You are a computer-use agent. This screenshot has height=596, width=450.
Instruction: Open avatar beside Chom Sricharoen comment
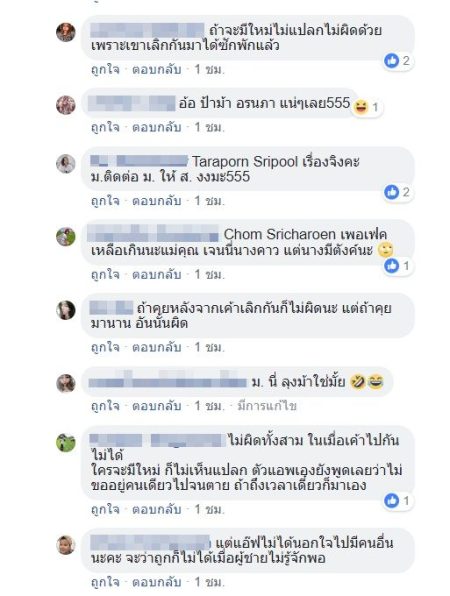(x=66, y=237)
